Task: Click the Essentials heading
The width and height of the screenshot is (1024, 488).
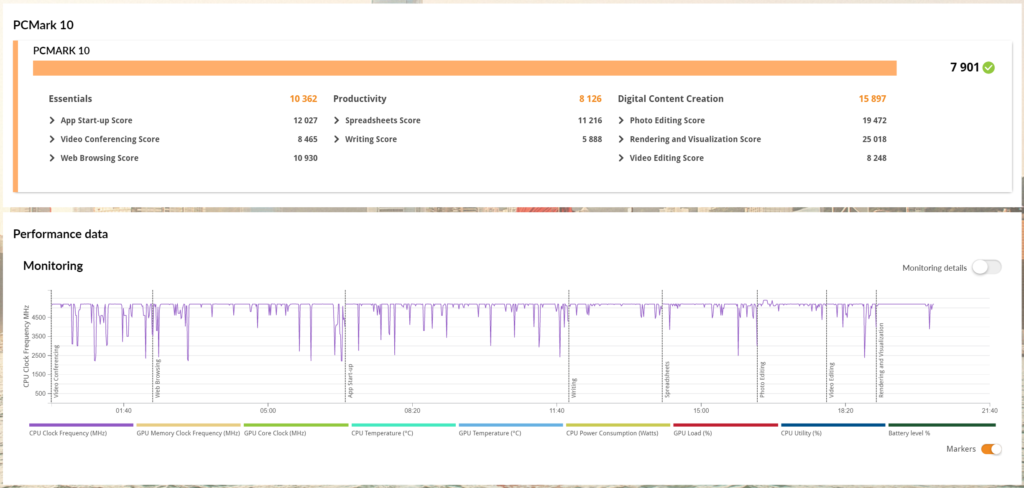Action: tap(71, 99)
